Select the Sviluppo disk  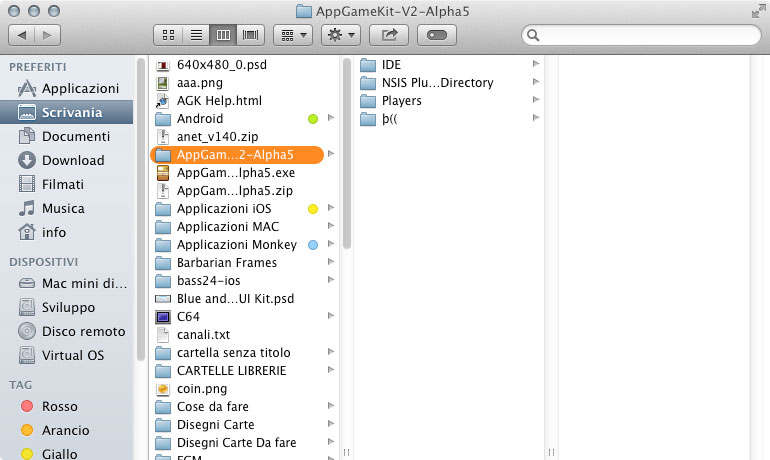click(67, 308)
